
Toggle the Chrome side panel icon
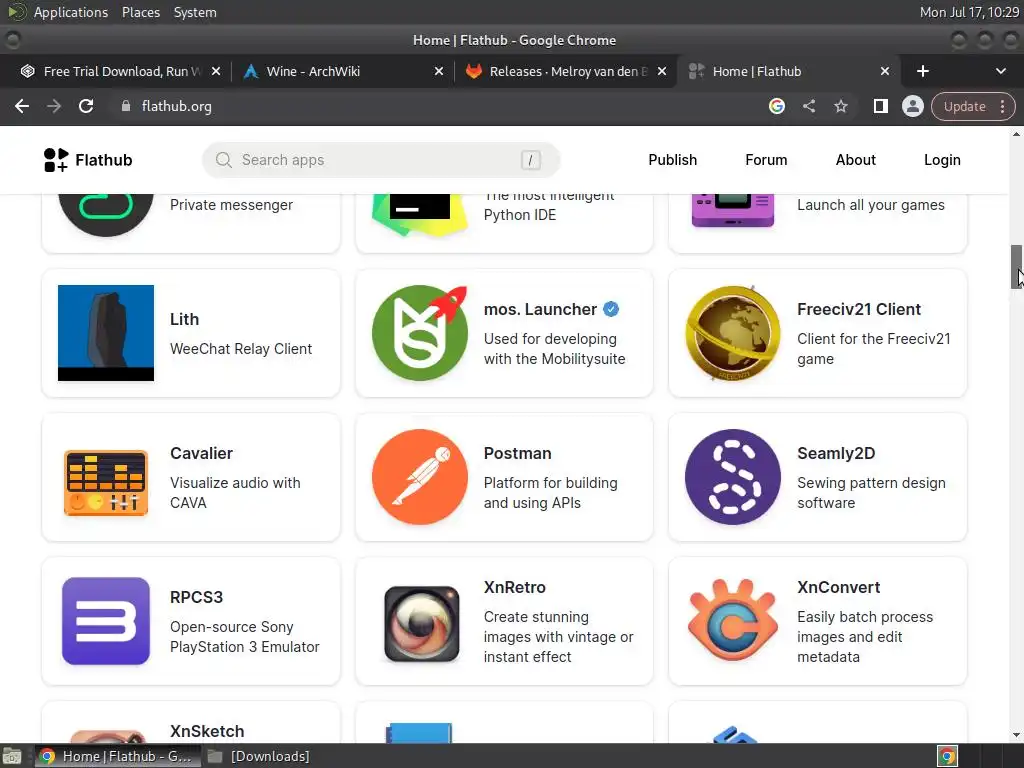[880, 106]
